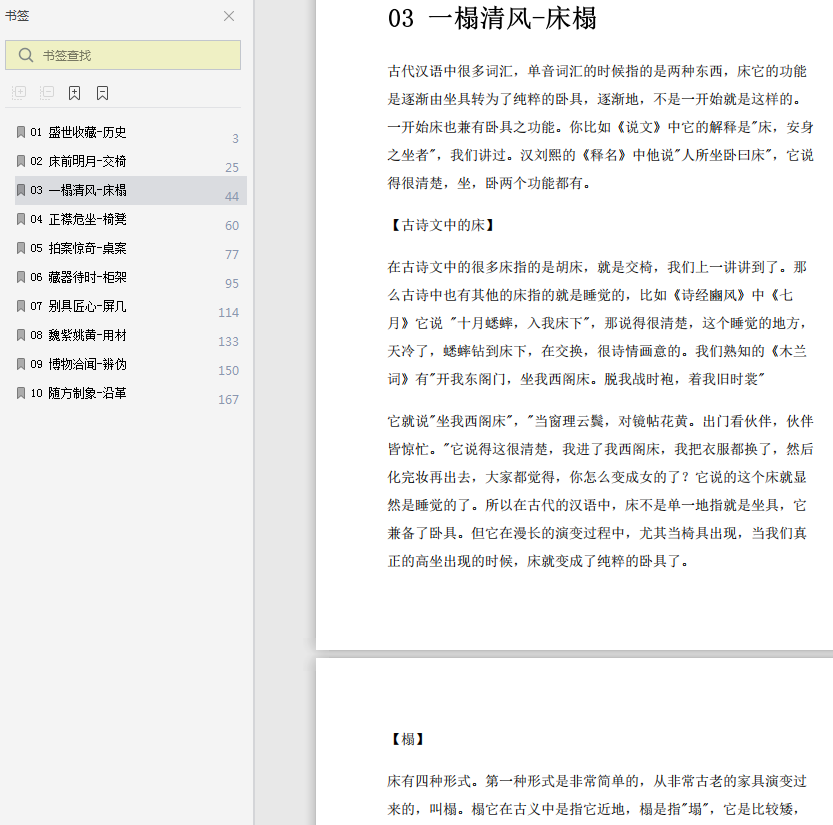
Task: Click the bookmark icon beside 10 随方制象
Action: pyautogui.click(x=21, y=393)
